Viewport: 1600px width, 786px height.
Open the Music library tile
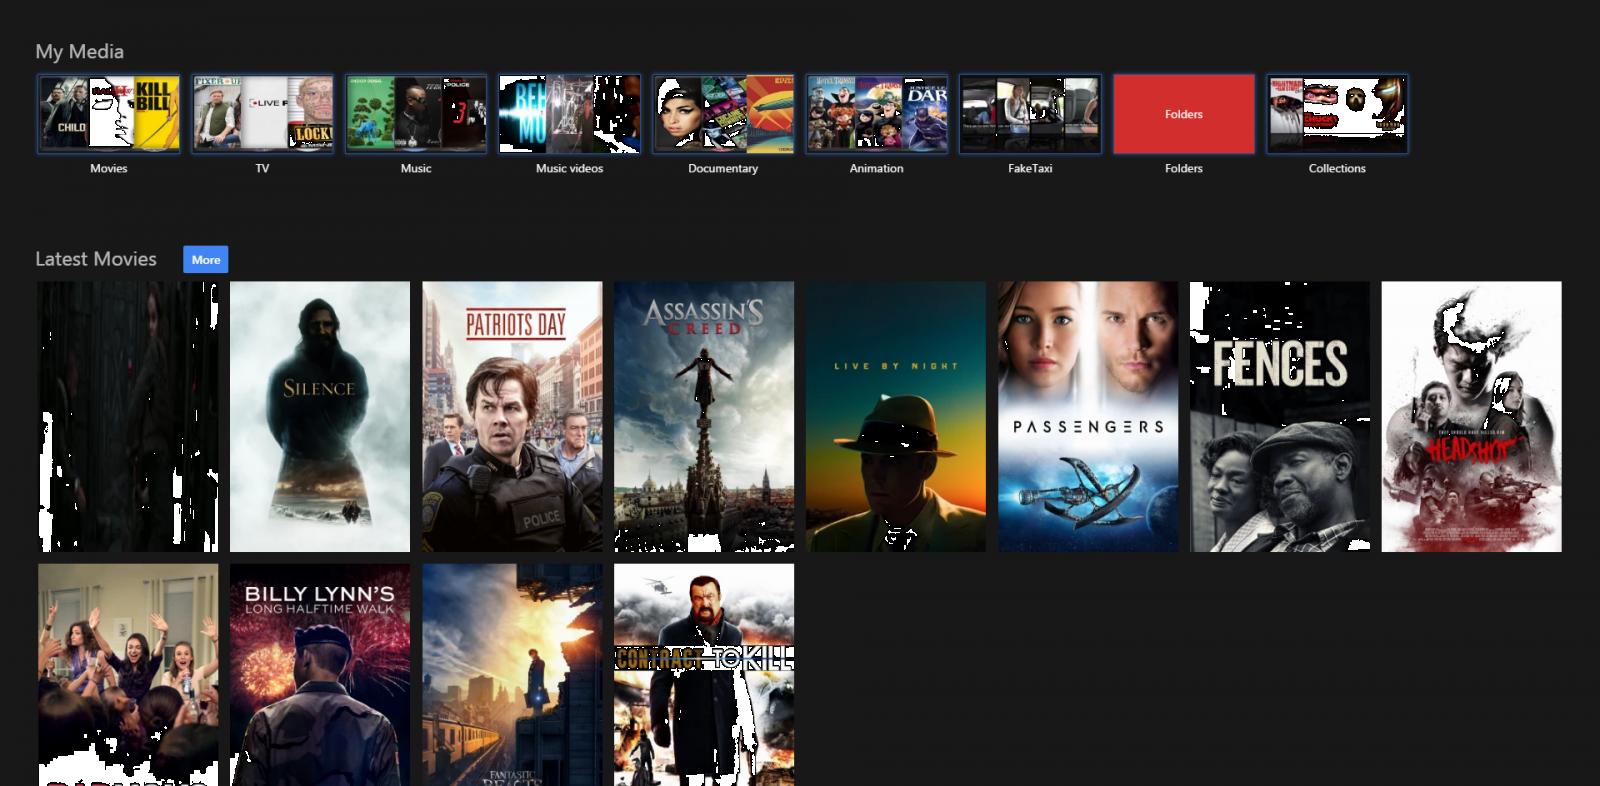[416, 114]
